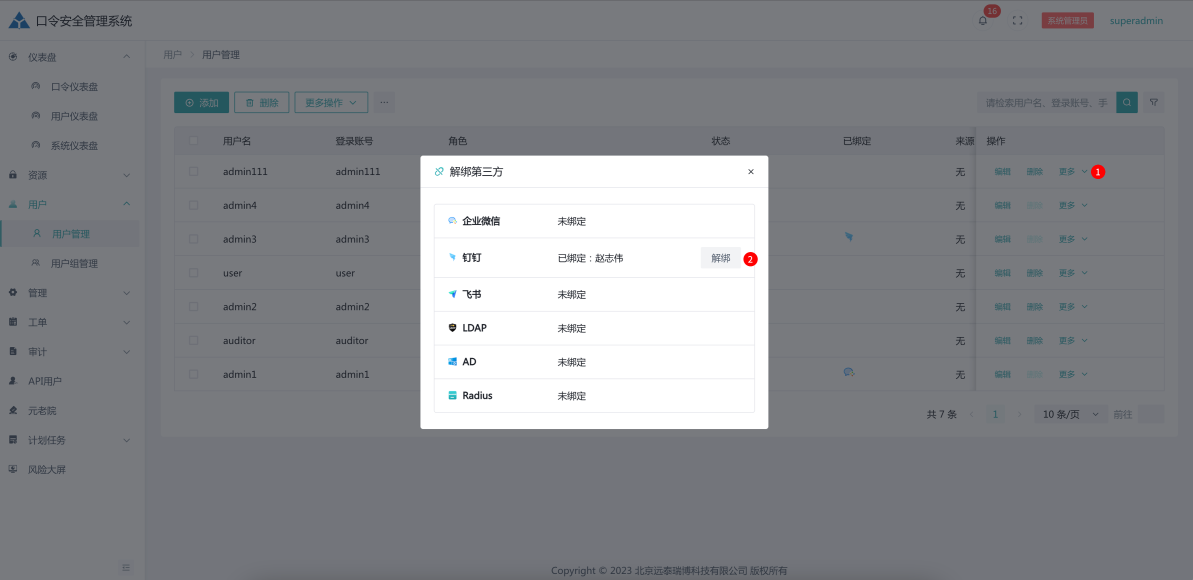Expand the 资源 sidebar menu
This screenshot has height=580, width=1193.
(70, 175)
